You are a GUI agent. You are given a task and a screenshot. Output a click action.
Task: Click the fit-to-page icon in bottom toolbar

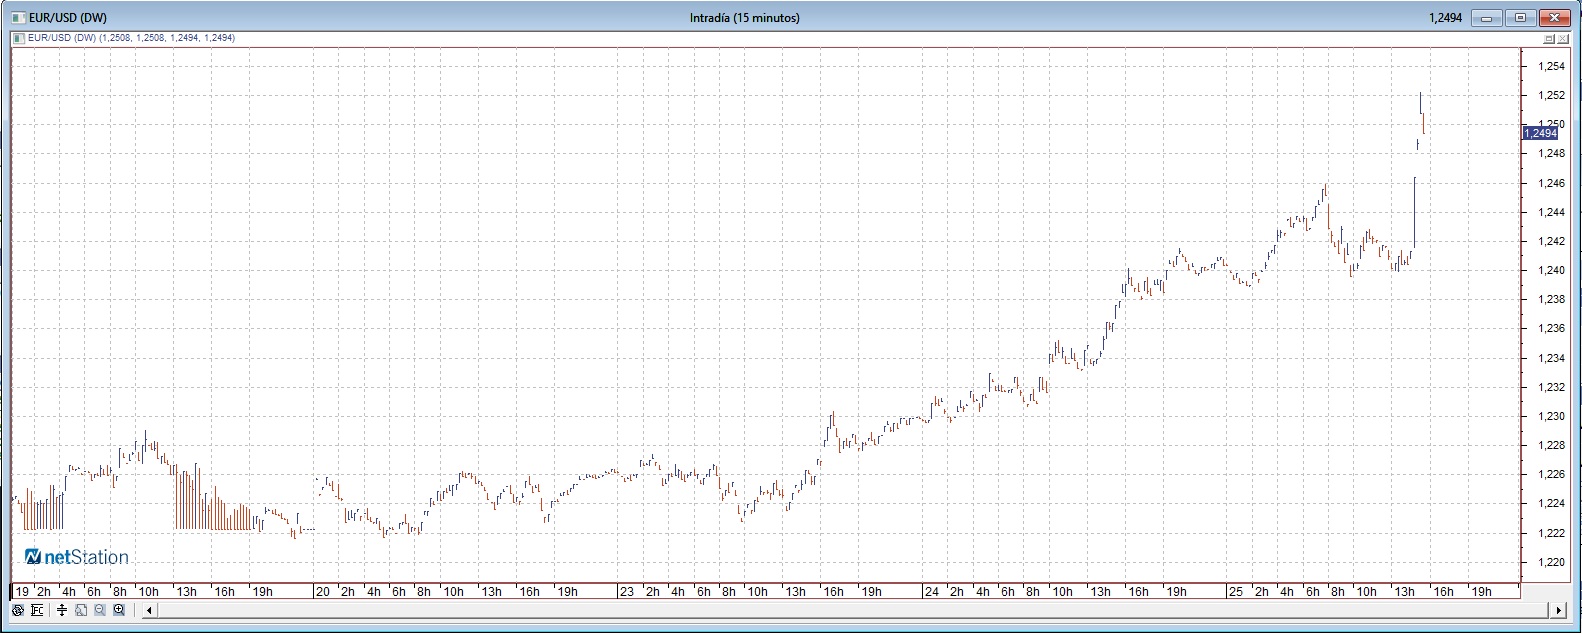pyautogui.click(x=81, y=610)
